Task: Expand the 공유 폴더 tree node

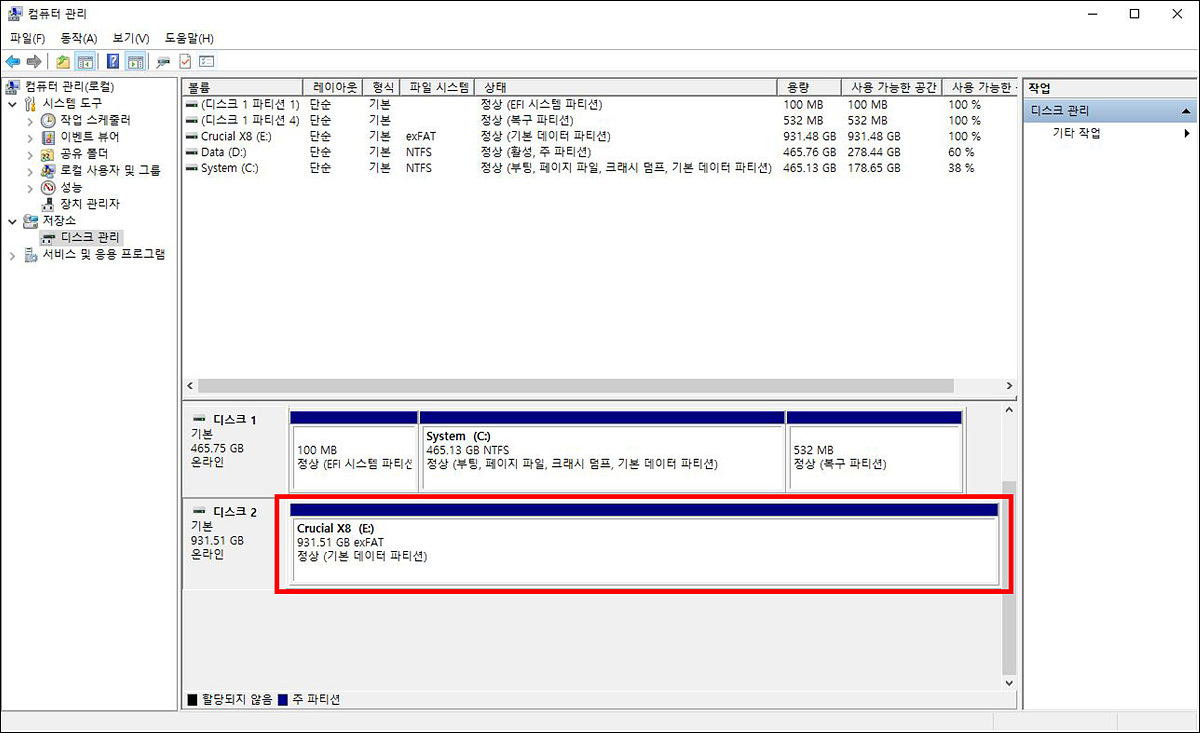Action: point(30,154)
